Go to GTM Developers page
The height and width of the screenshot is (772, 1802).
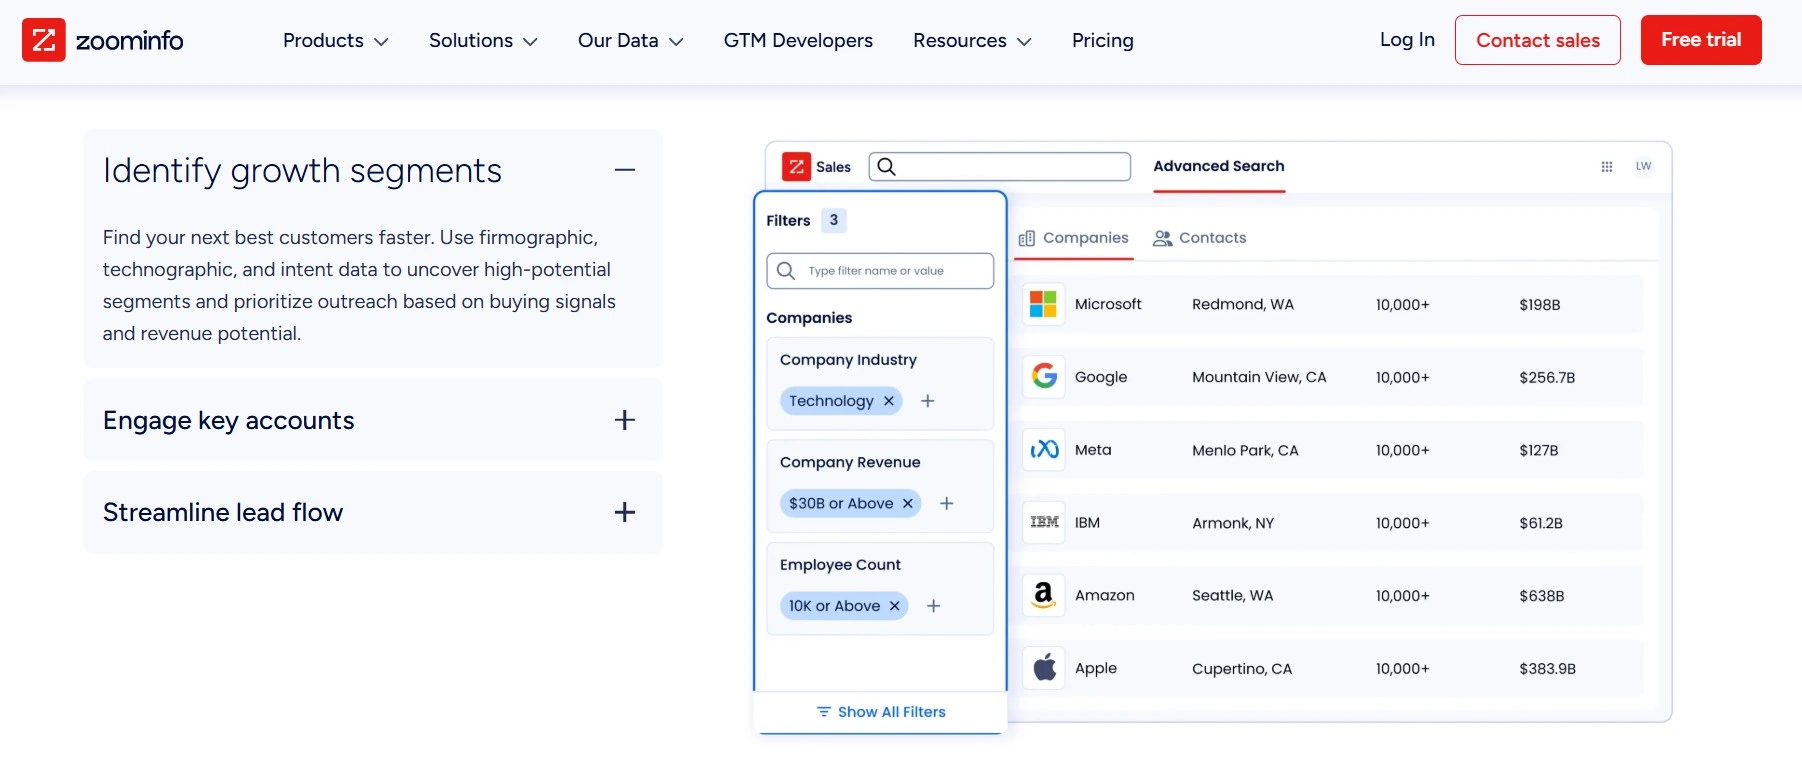tap(798, 41)
